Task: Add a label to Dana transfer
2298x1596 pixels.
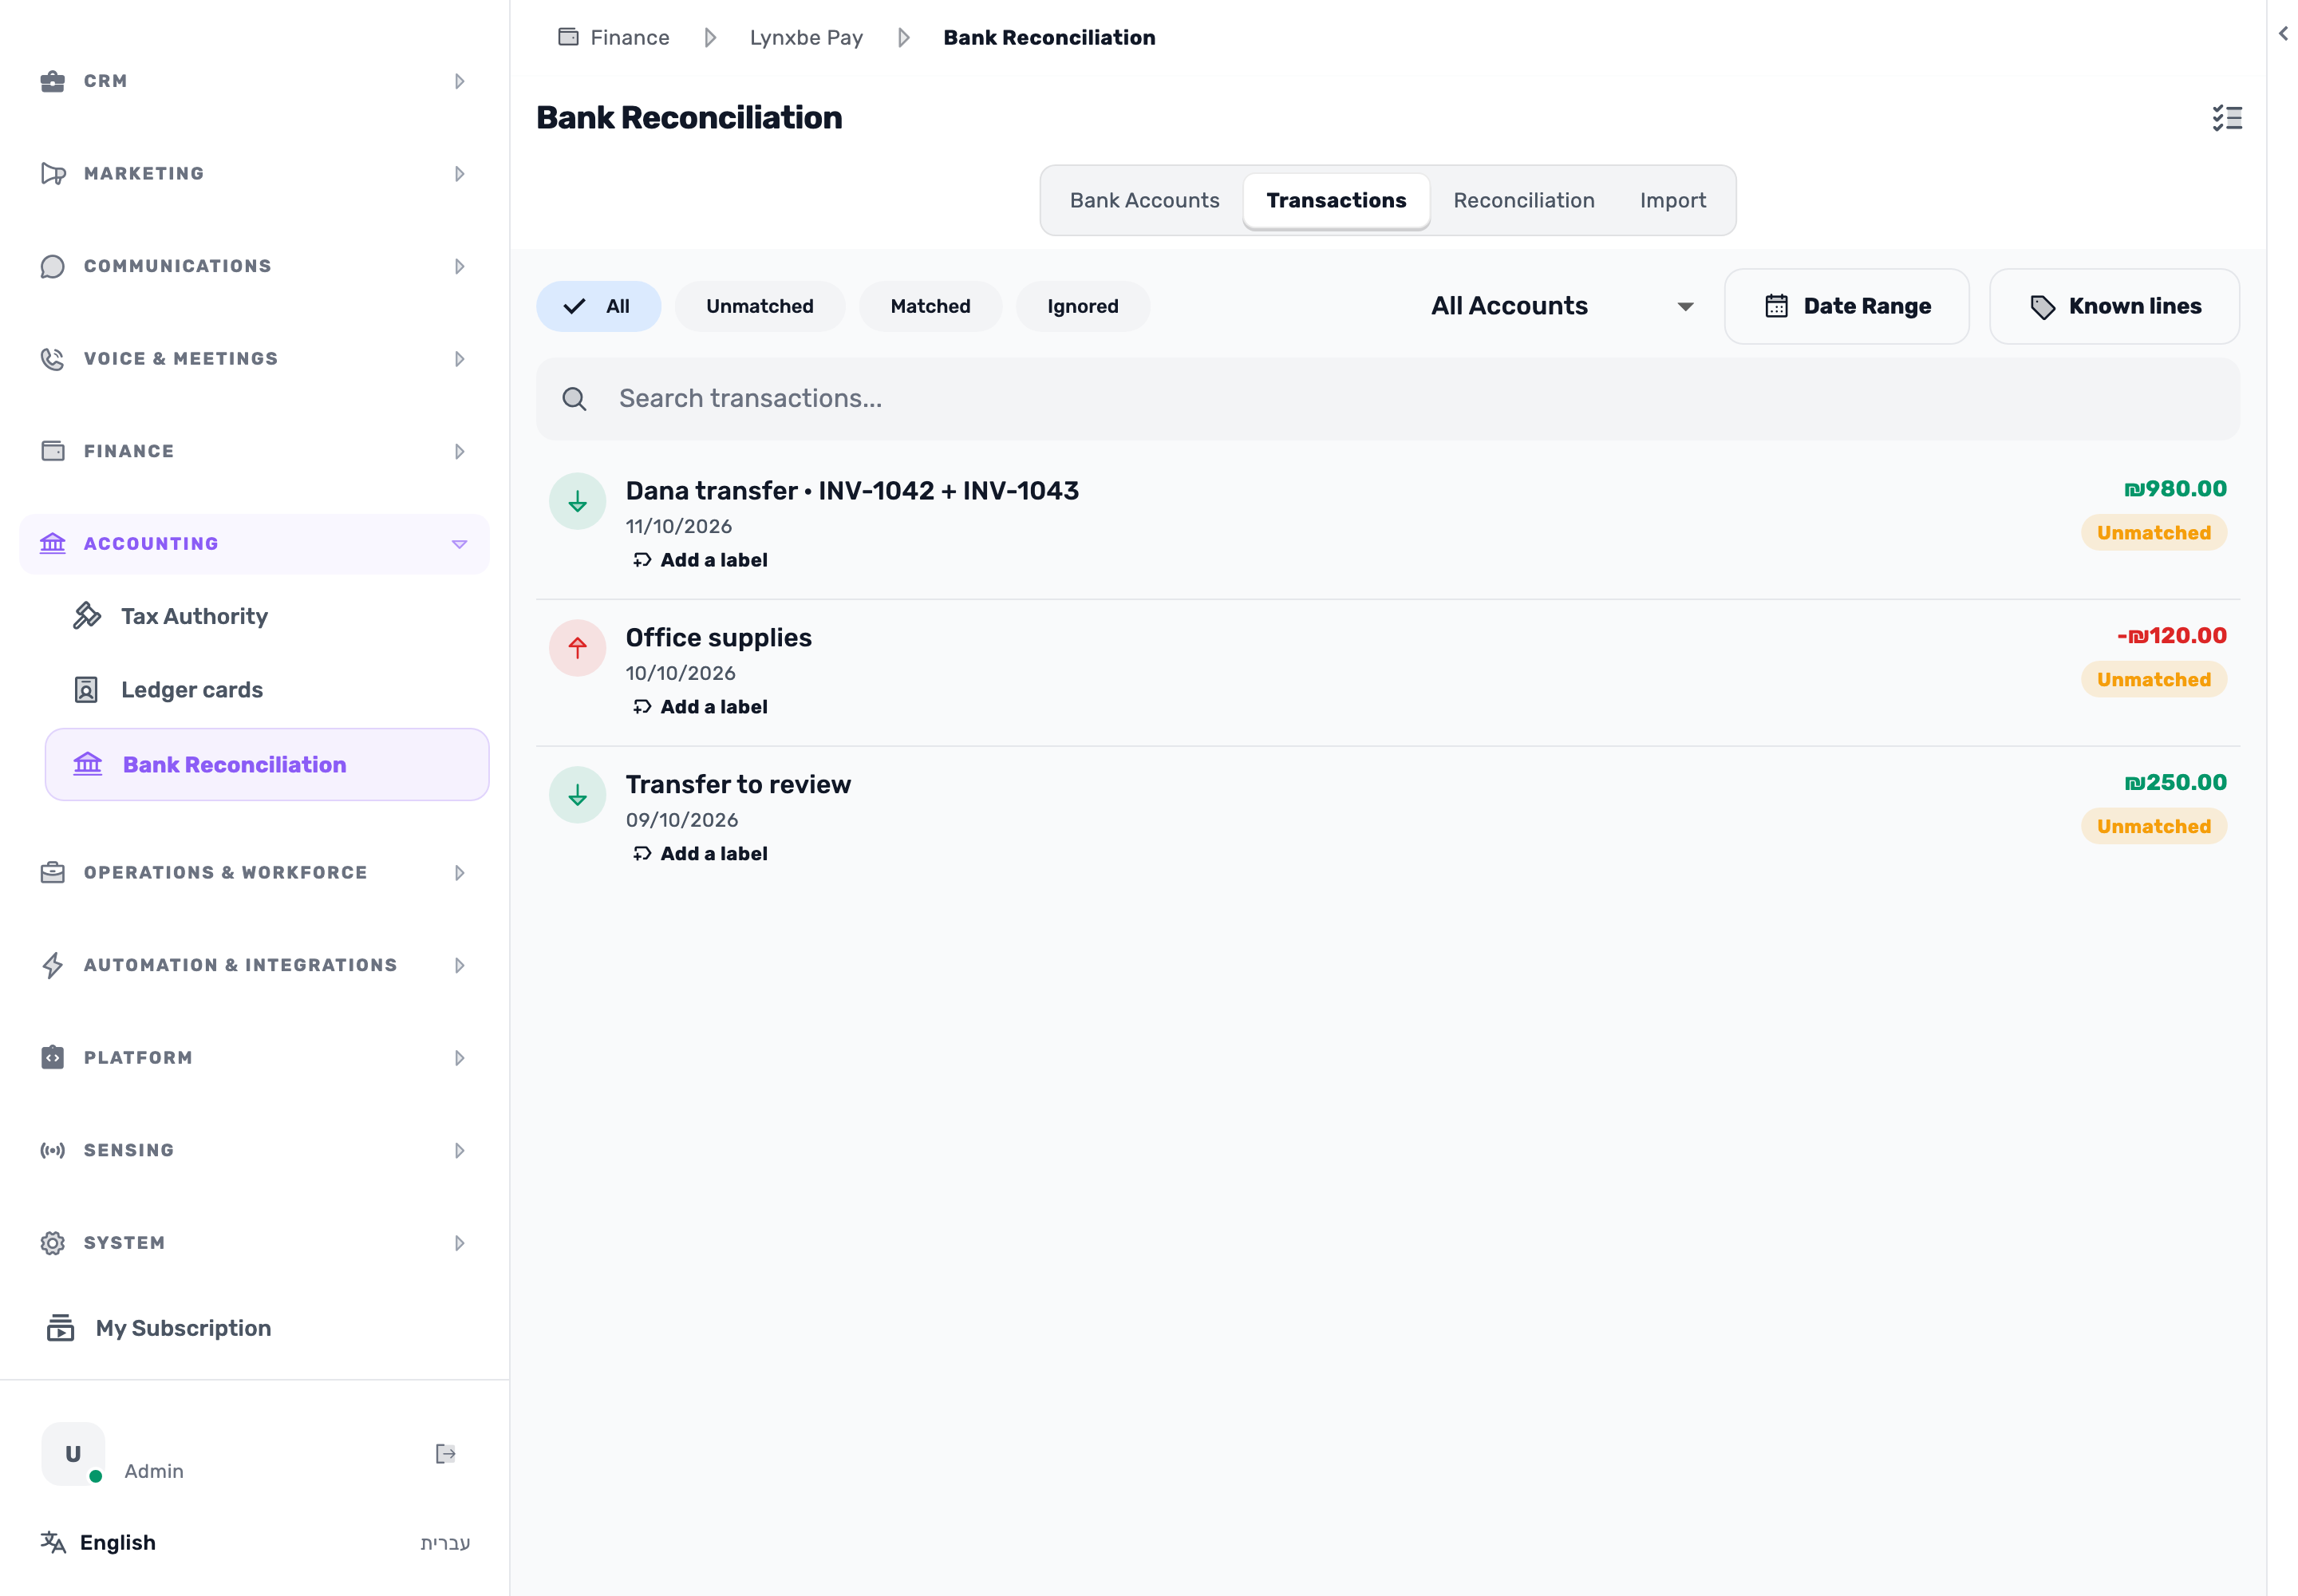Action: (x=700, y=560)
